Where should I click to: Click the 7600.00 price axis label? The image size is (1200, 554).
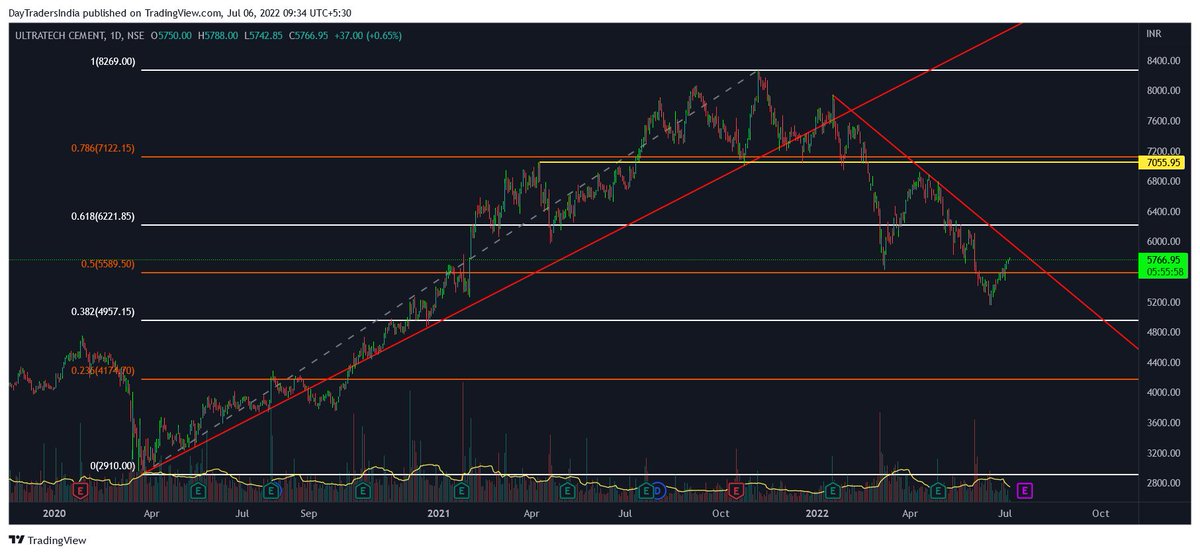(x=1166, y=121)
